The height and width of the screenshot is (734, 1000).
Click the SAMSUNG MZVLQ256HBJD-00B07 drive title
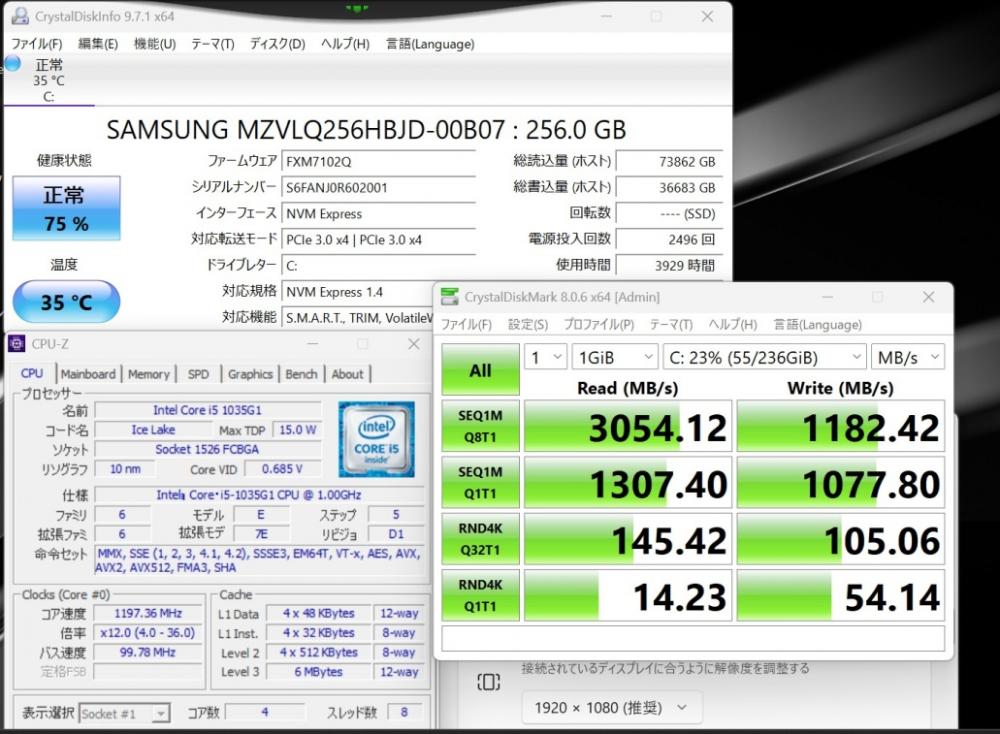coord(366,129)
